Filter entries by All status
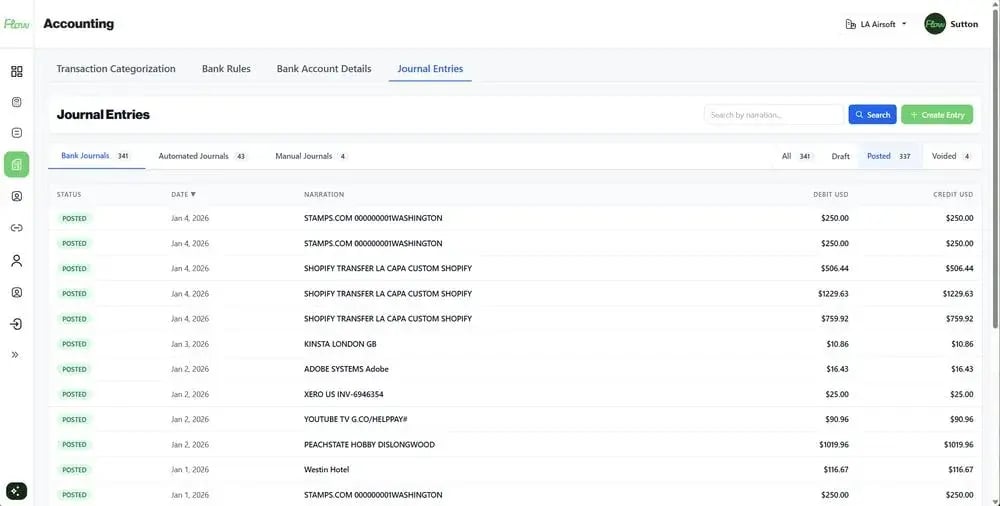This screenshot has width=1000, height=506. [796, 156]
